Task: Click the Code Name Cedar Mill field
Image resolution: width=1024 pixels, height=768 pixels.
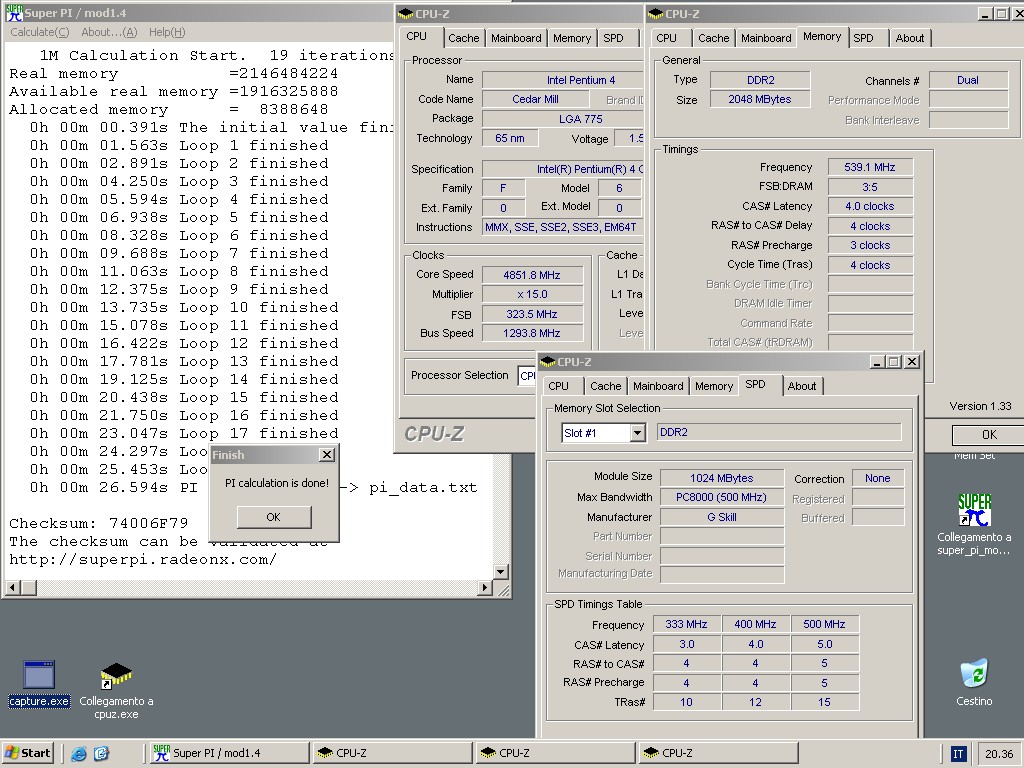Action: pos(535,99)
